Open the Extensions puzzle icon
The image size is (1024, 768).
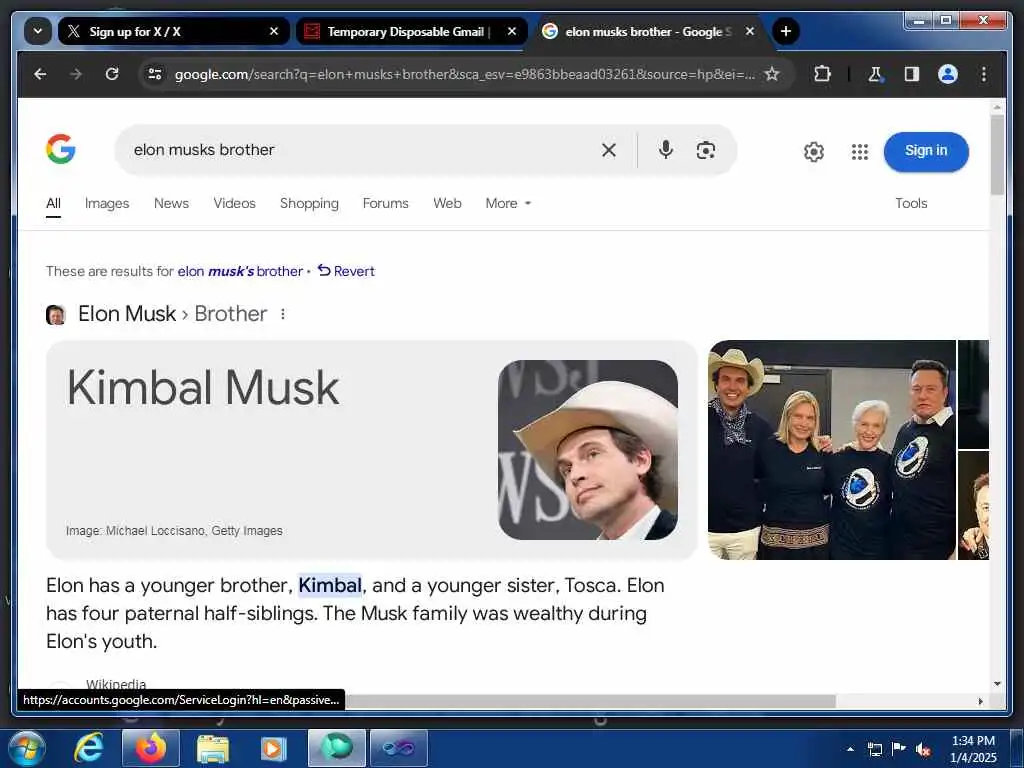click(822, 74)
